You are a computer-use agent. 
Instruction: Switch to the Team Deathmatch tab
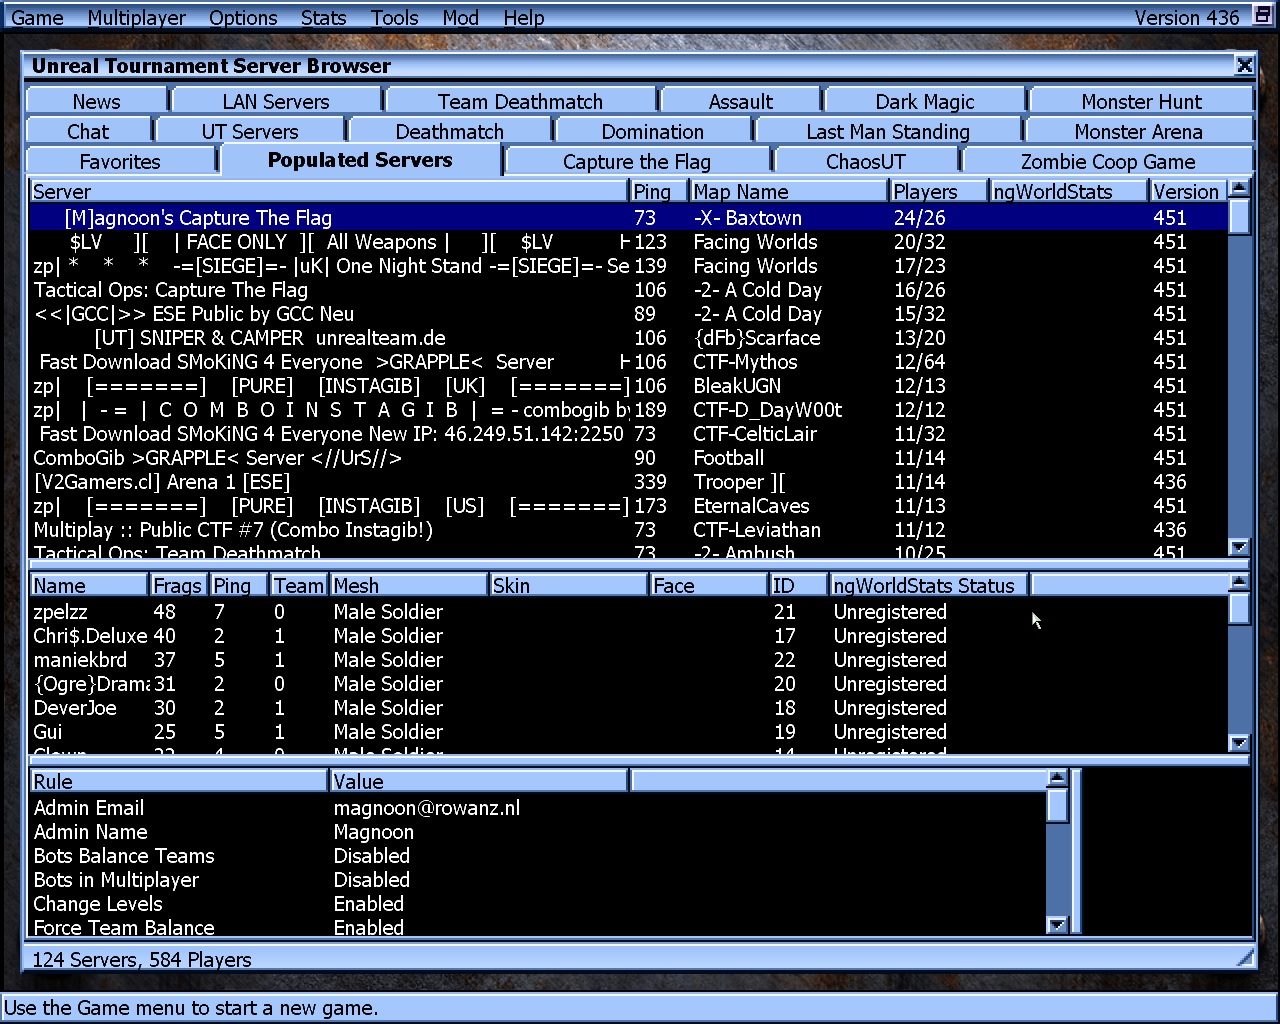click(520, 101)
